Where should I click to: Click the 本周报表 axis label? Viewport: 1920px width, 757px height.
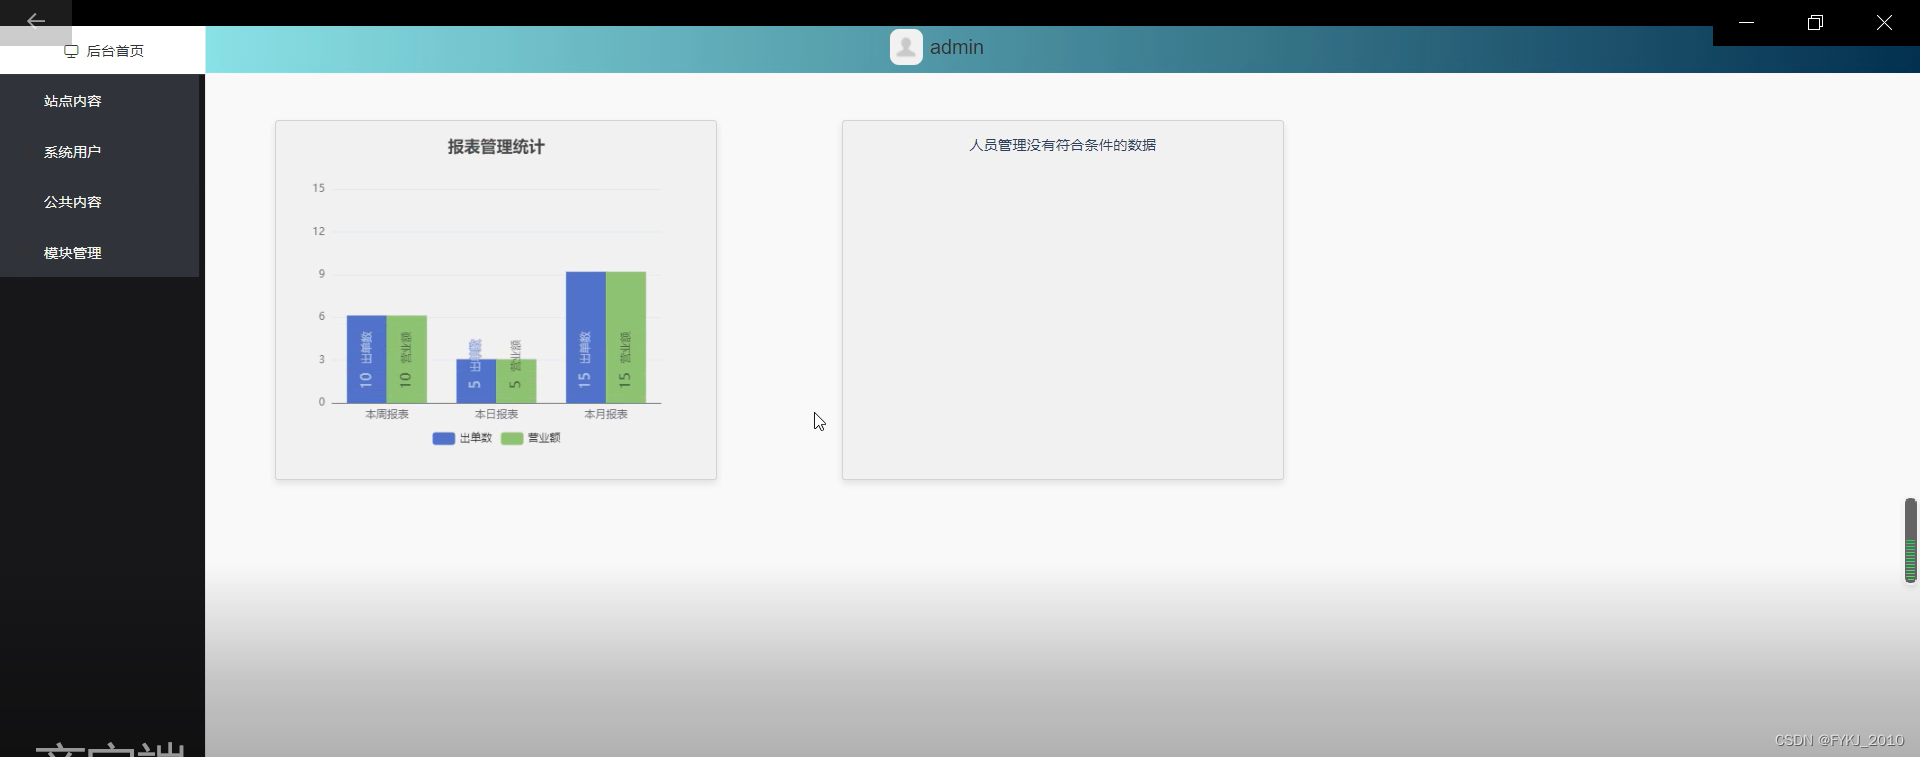(x=387, y=414)
